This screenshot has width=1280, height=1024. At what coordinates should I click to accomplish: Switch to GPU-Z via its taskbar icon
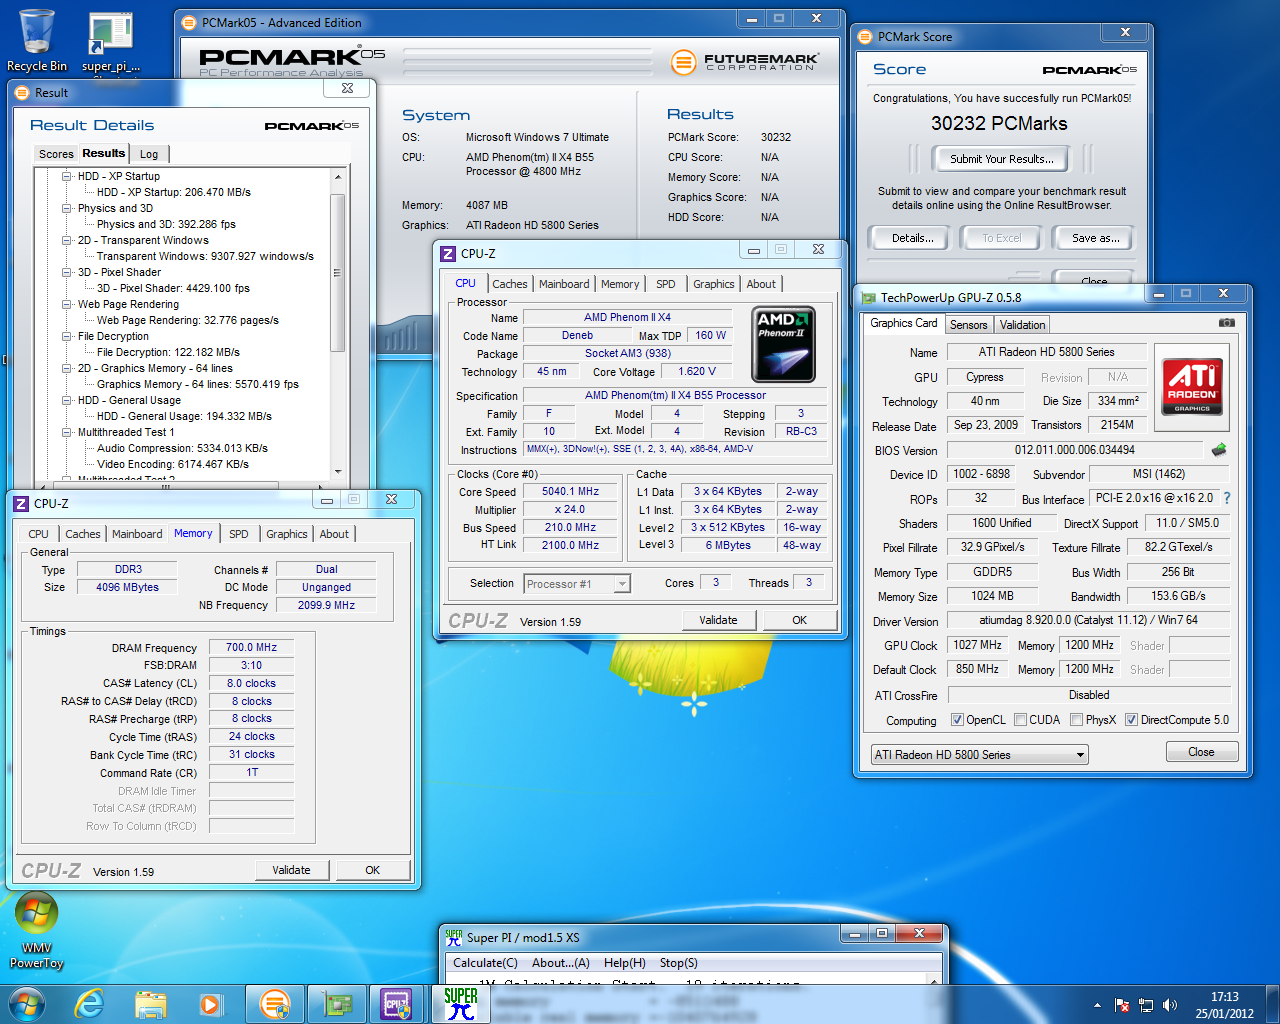tap(336, 1004)
